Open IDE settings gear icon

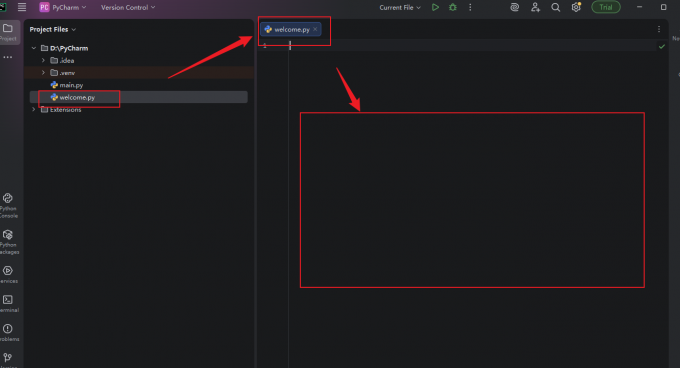[576, 7]
